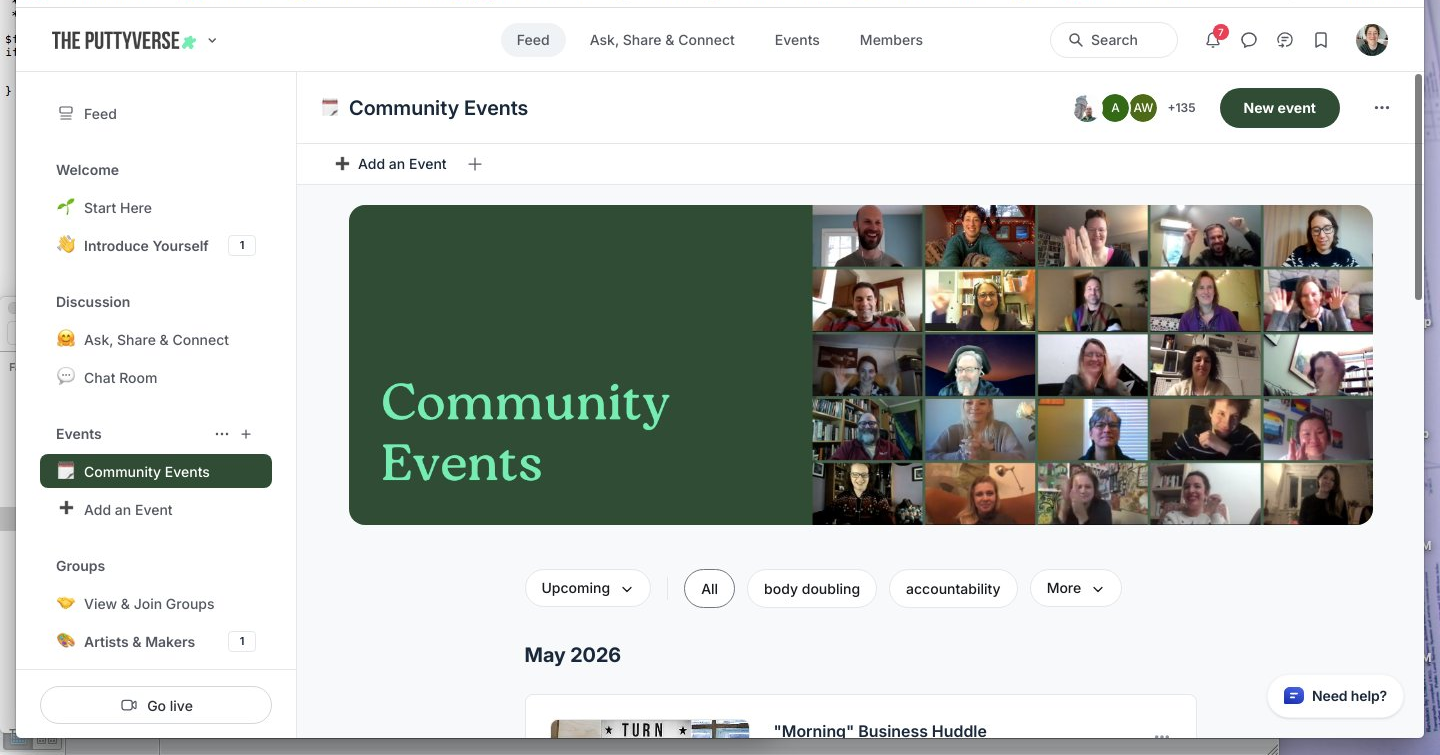1440x755 pixels.
Task: Open the Upcoming filter dropdown
Action: point(587,588)
